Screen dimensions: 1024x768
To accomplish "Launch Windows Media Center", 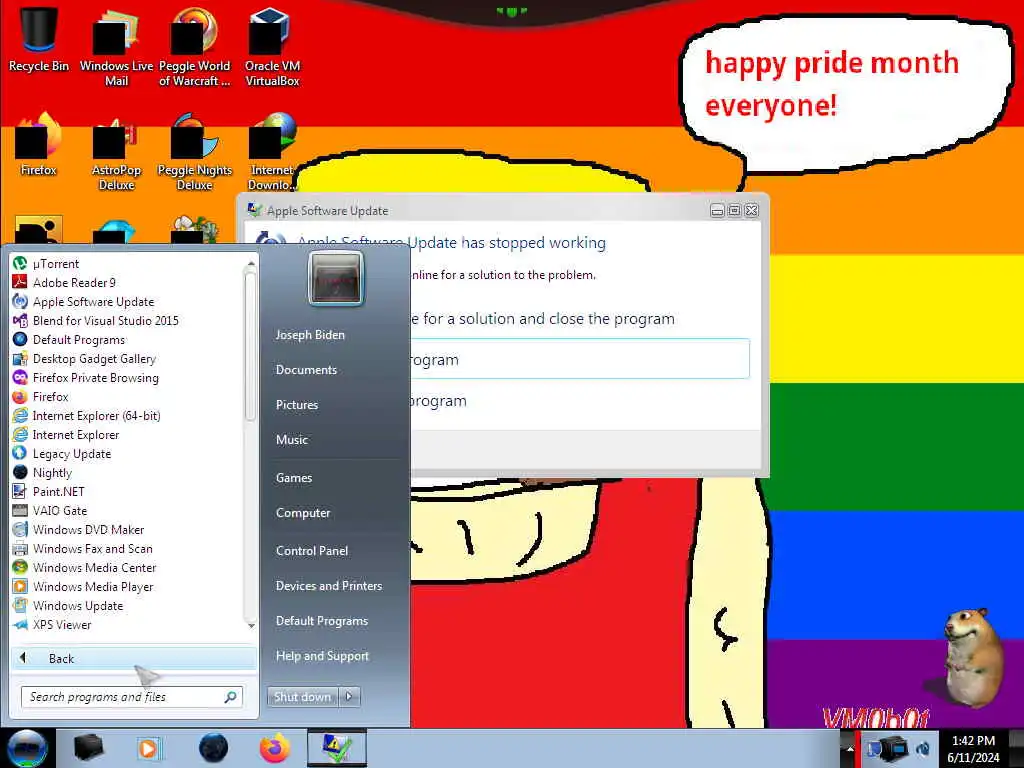I will tap(94, 568).
